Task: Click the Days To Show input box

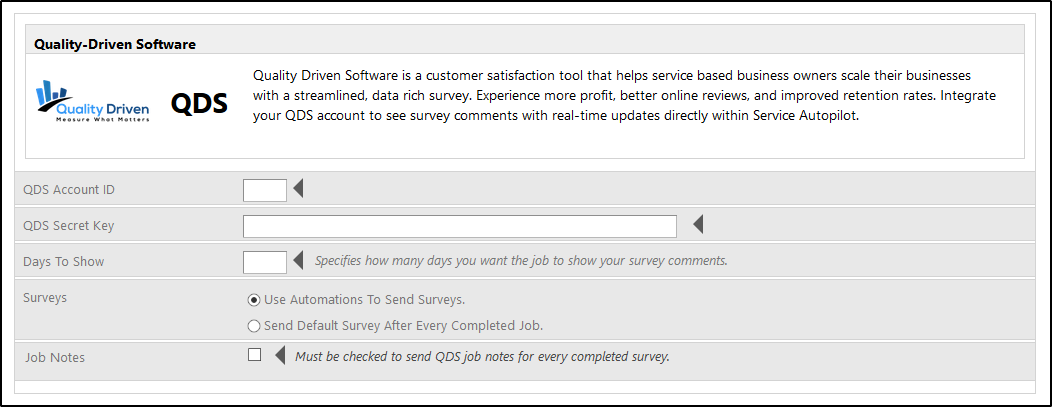Action: pos(264,262)
